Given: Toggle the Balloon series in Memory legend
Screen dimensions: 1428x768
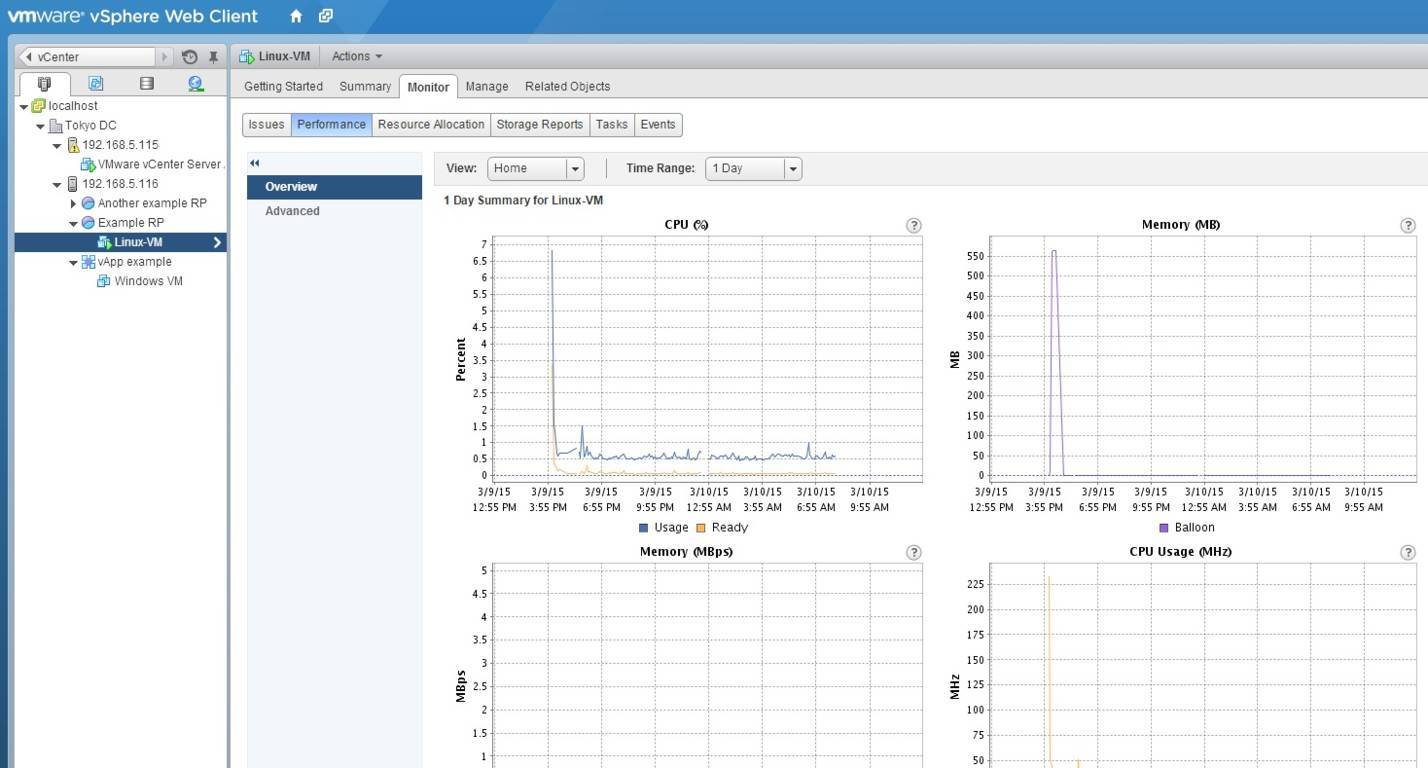Looking at the screenshot, I should click(1187, 528).
